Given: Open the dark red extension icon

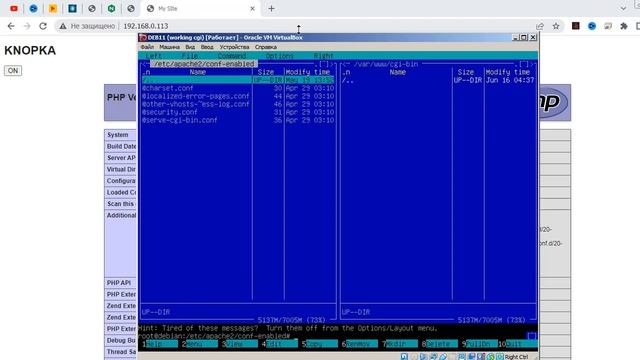Looking at the screenshot, I should click(576, 26).
